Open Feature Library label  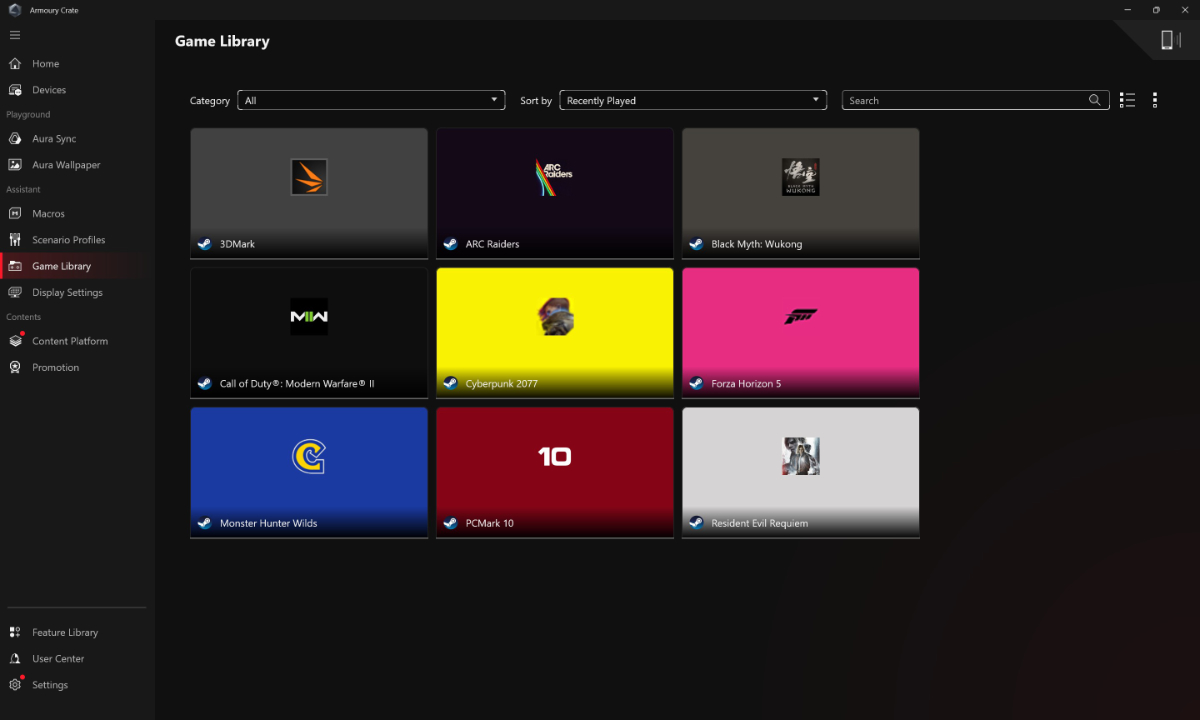[65, 633]
